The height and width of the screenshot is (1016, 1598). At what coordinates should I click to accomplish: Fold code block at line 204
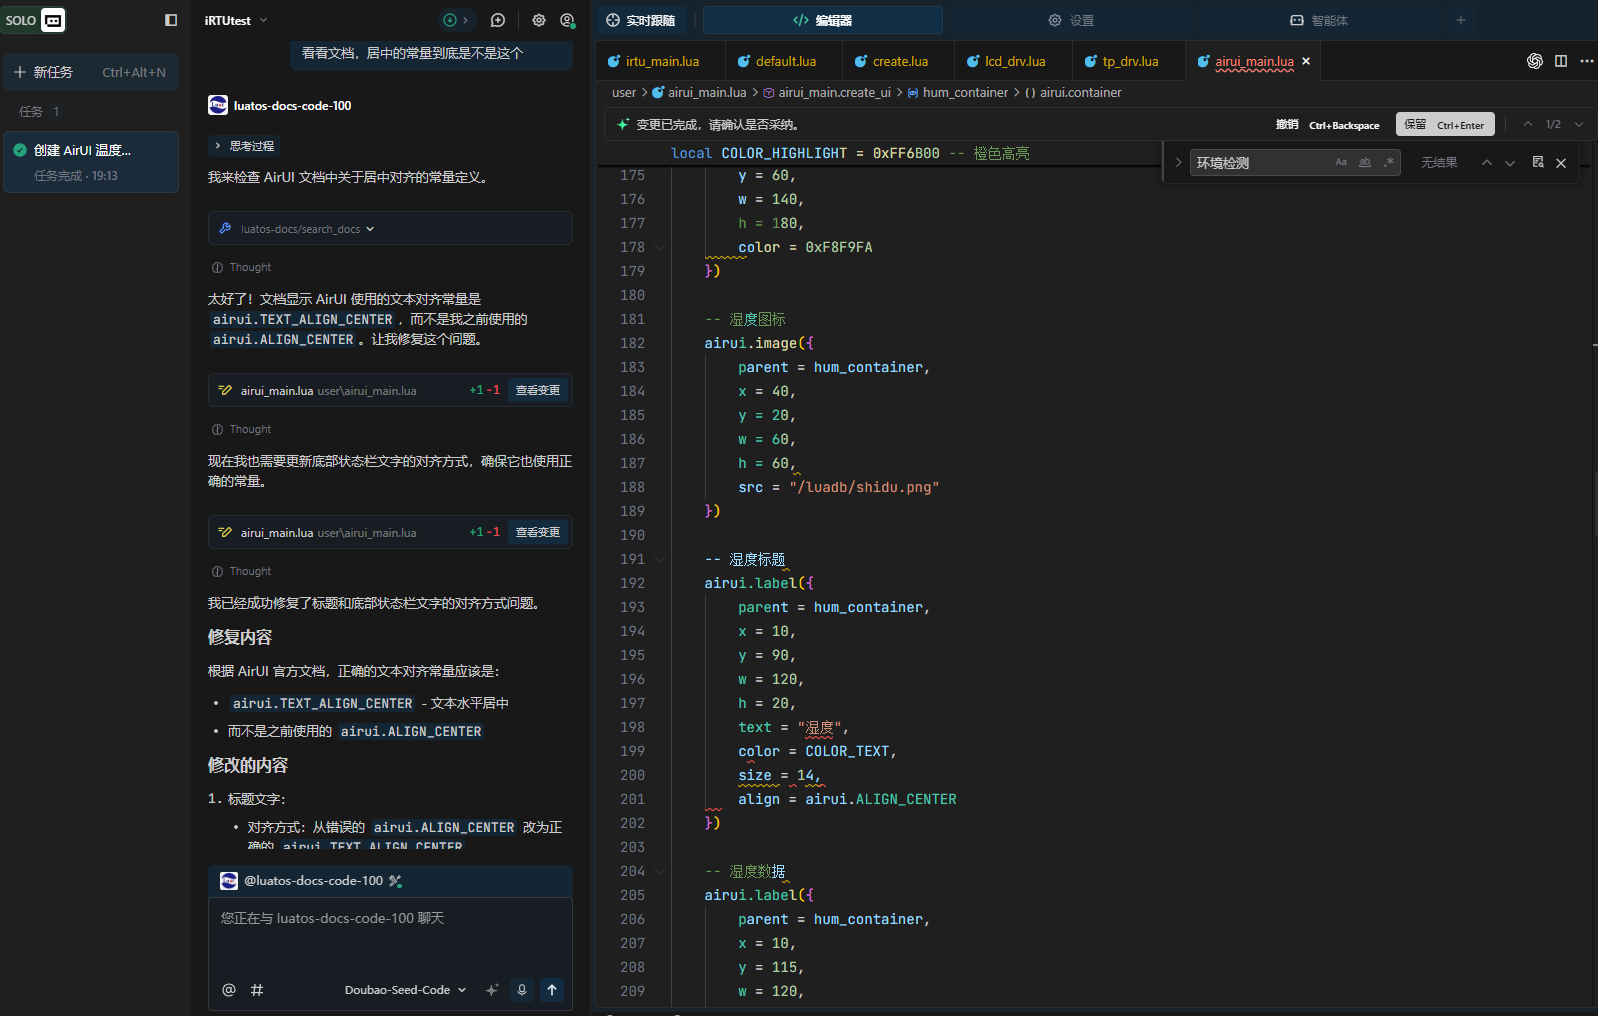(660, 871)
